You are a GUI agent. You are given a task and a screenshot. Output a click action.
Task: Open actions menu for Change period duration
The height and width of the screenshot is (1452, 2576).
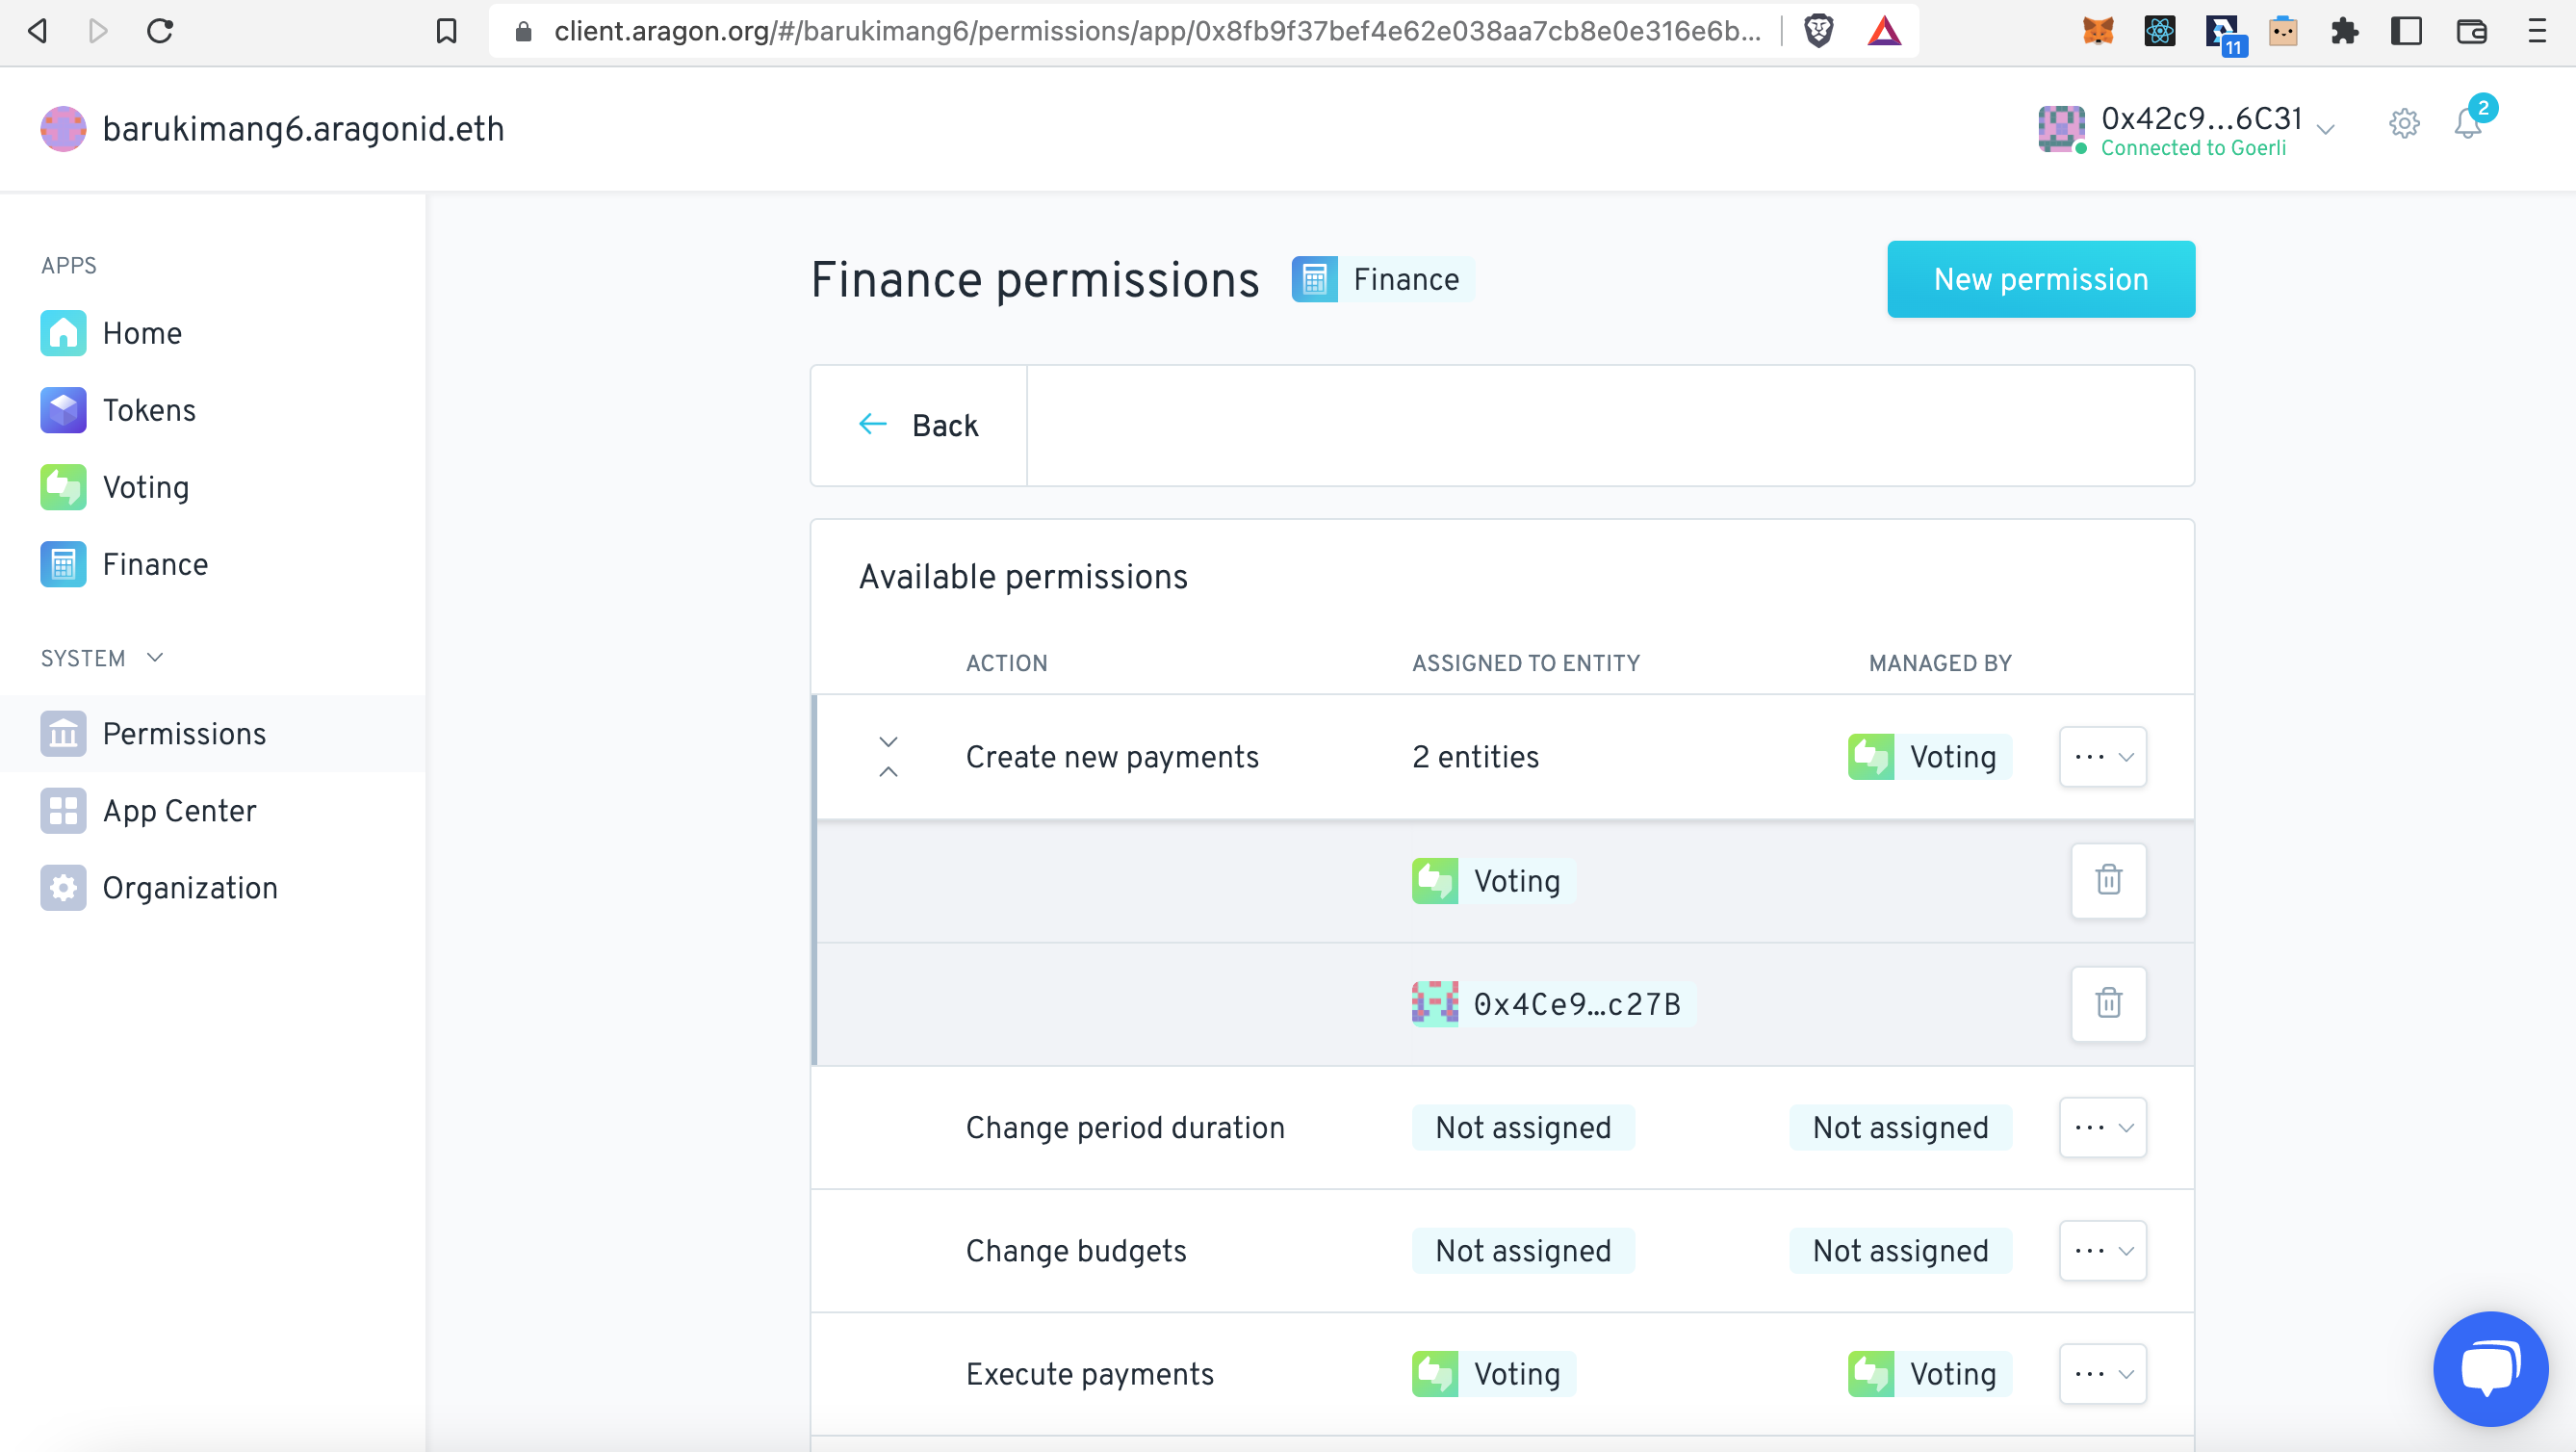point(2102,1127)
